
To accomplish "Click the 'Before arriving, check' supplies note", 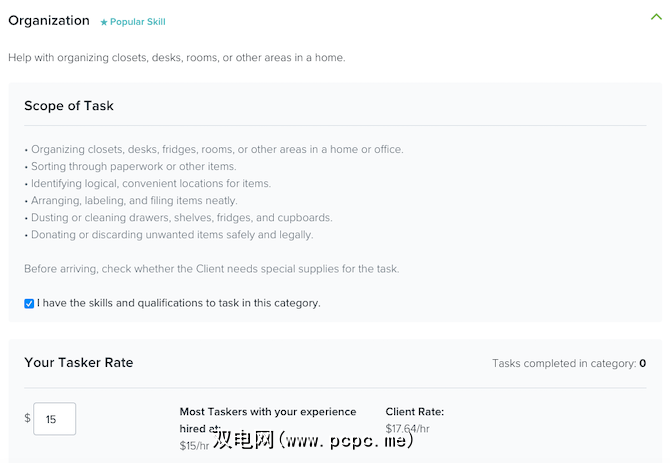I will [x=212, y=269].
